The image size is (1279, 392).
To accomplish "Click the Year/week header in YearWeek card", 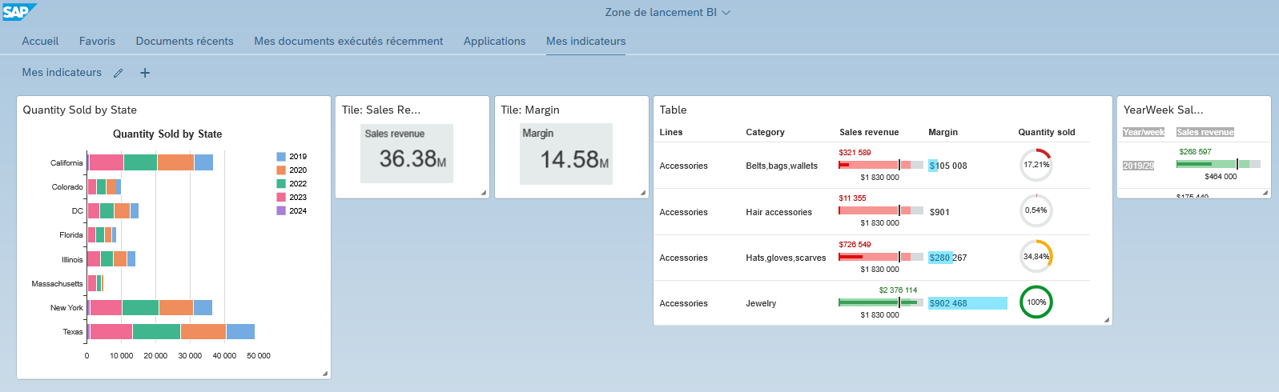I will pyautogui.click(x=1144, y=132).
